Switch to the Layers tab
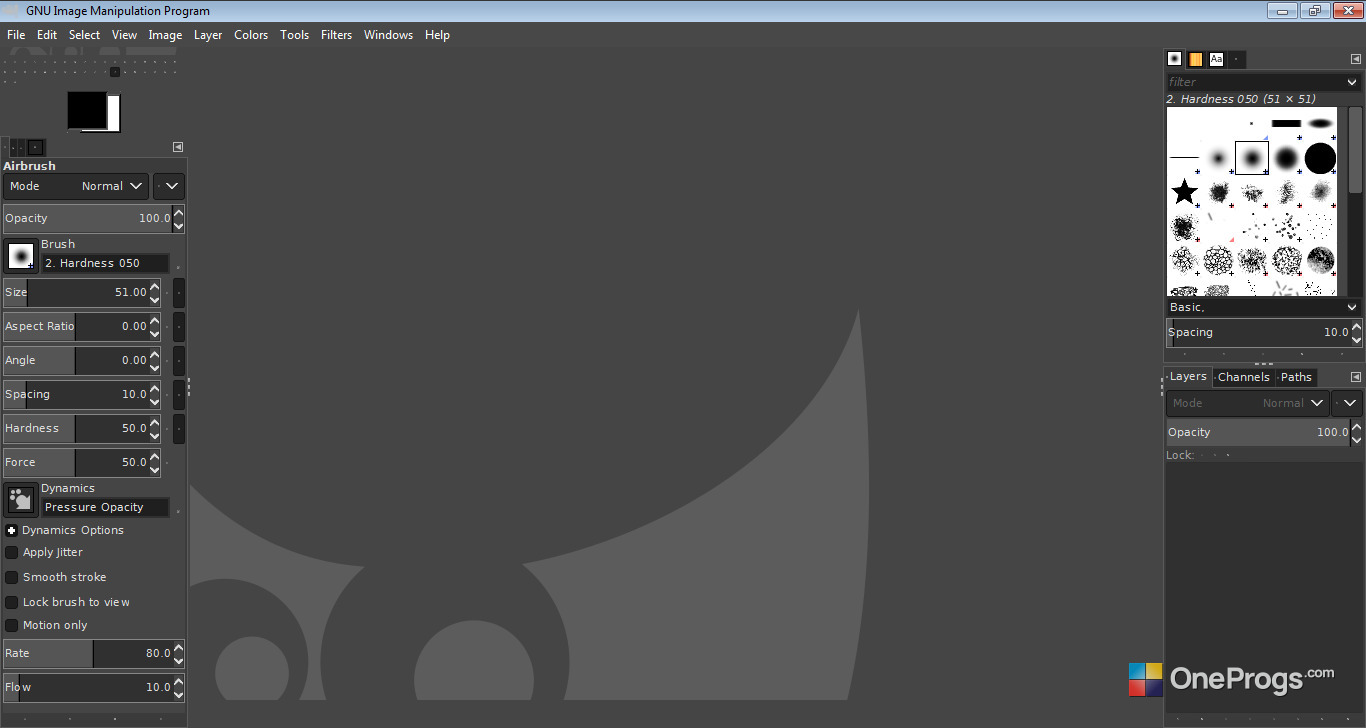This screenshot has height=728, width=1366. (1188, 377)
